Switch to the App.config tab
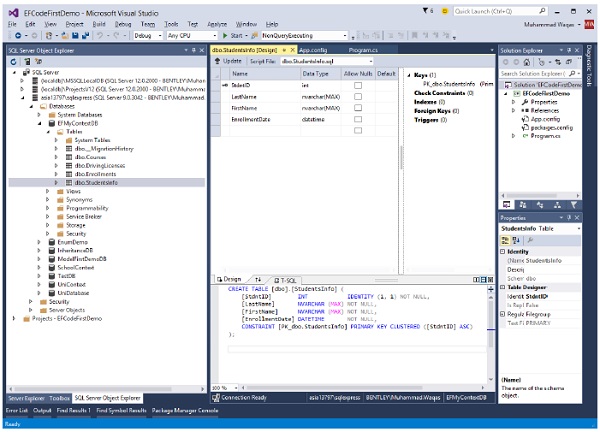This screenshot has height=432, width=600. pyautogui.click(x=313, y=50)
